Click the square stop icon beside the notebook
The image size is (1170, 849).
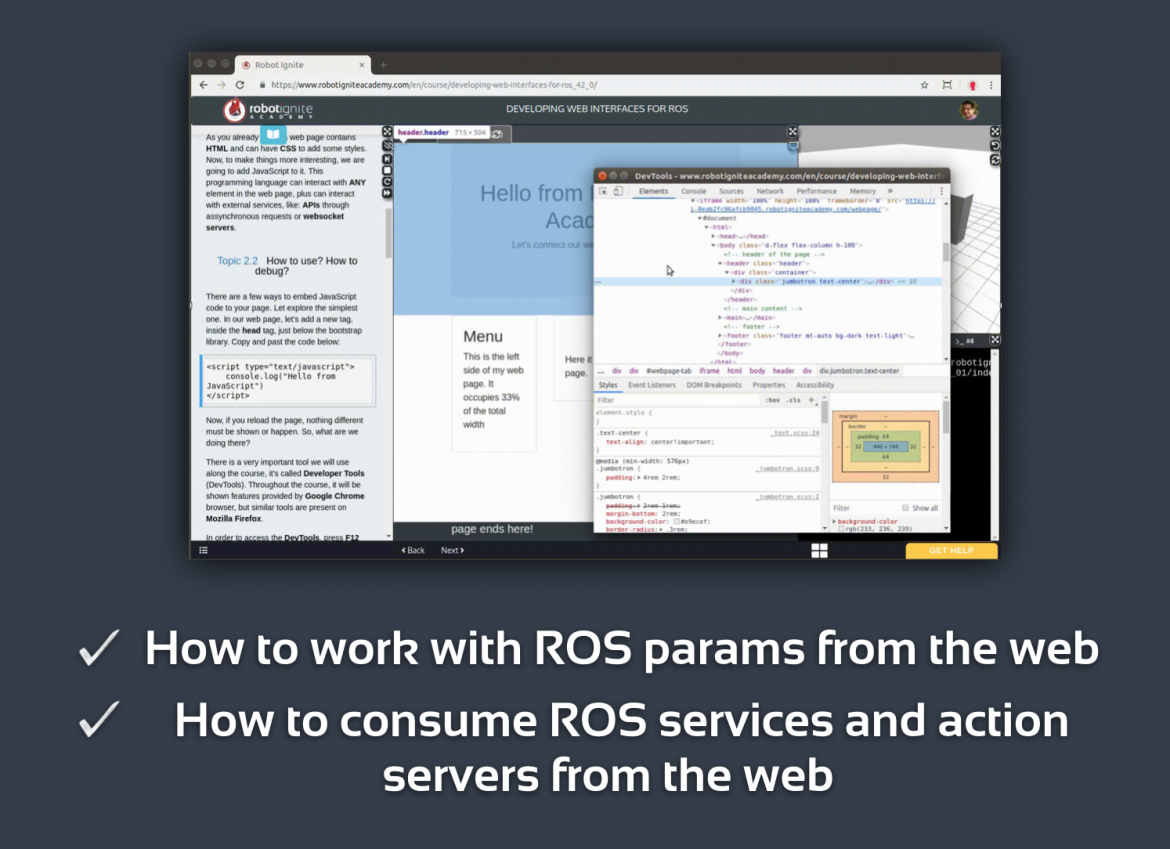coord(387,170)
